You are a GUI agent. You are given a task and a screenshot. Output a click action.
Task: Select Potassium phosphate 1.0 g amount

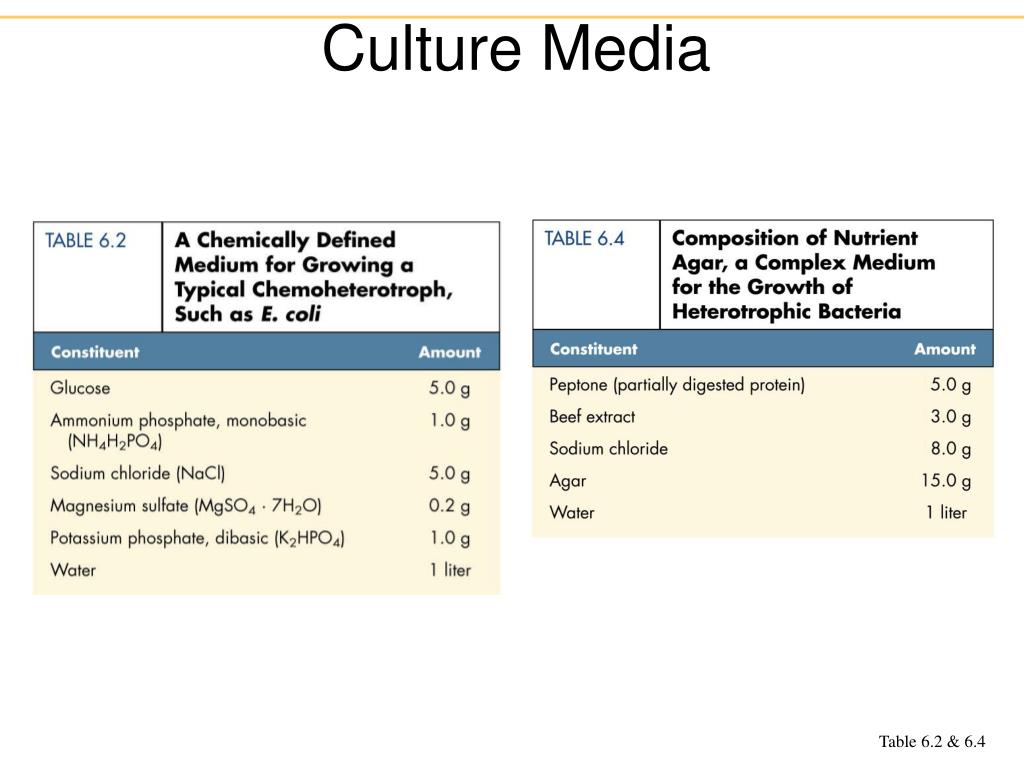click(x=449, y=538)
